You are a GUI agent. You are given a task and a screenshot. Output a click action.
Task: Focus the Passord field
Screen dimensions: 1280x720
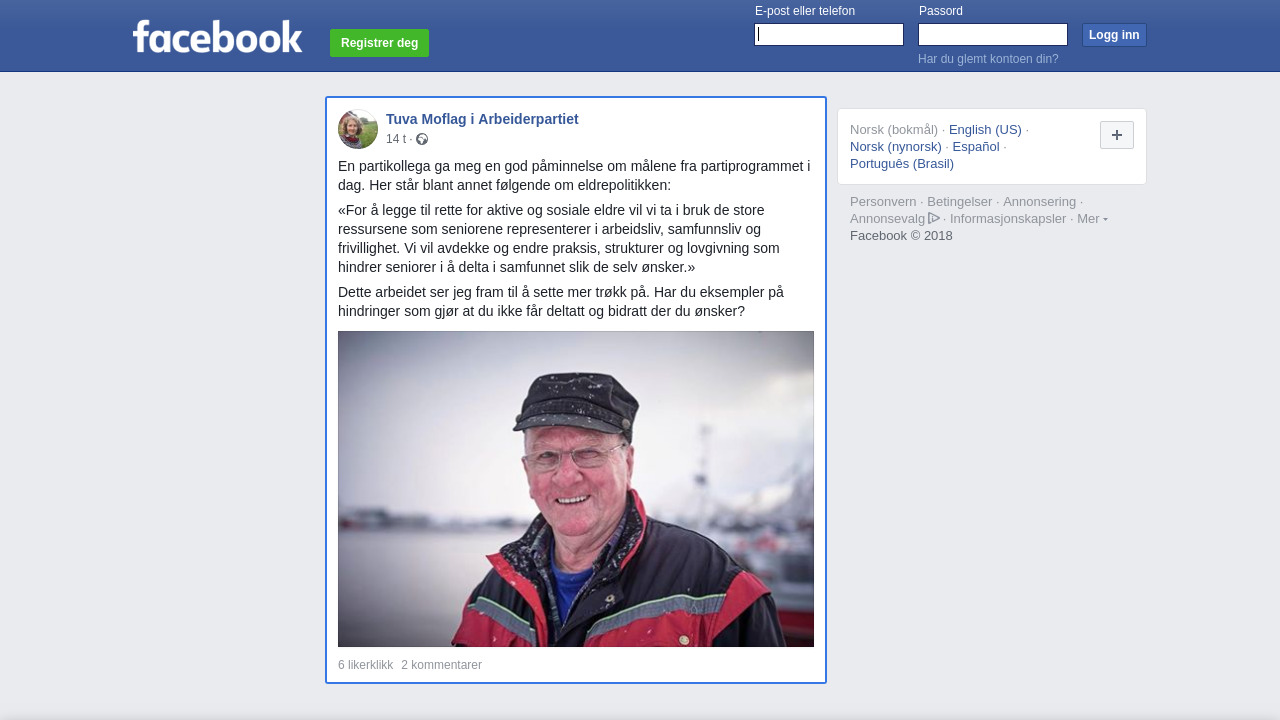click(993, 35)
